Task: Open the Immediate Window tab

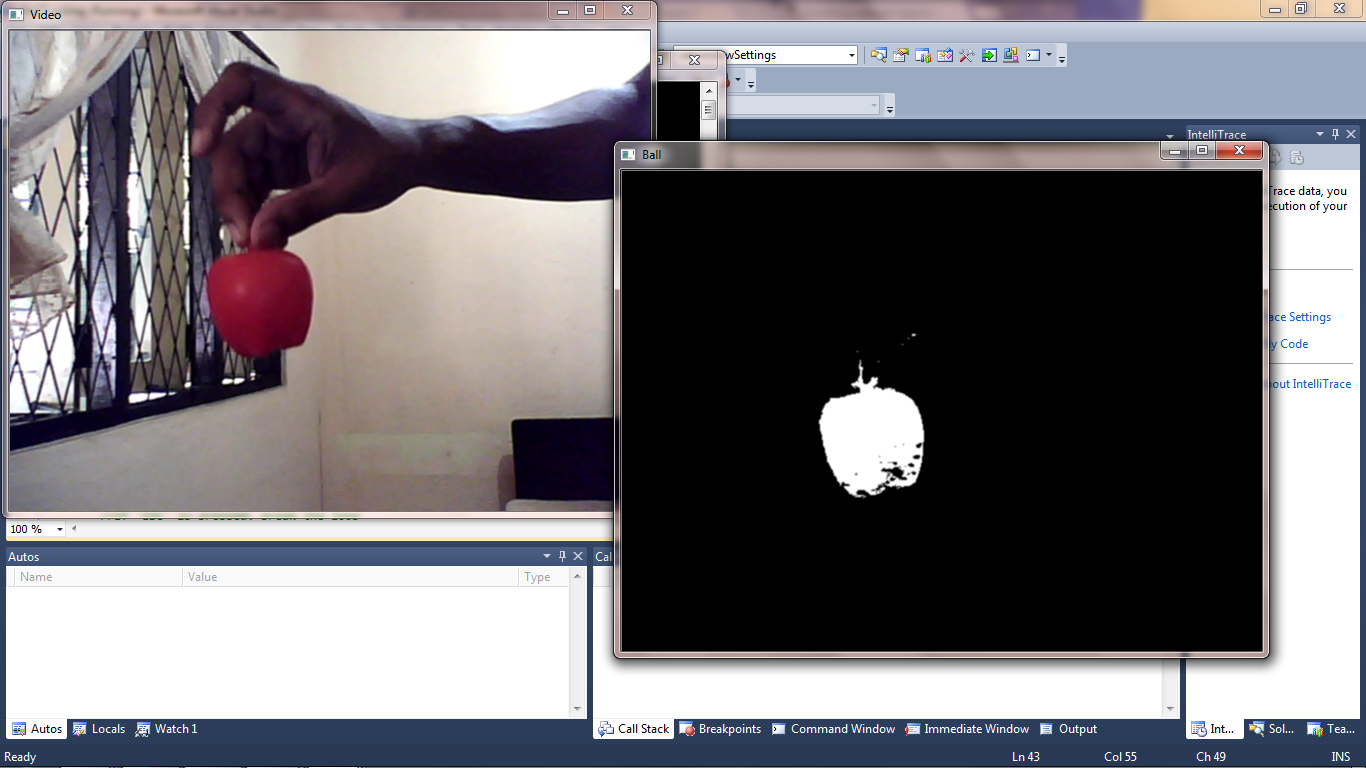Action: 967,729
